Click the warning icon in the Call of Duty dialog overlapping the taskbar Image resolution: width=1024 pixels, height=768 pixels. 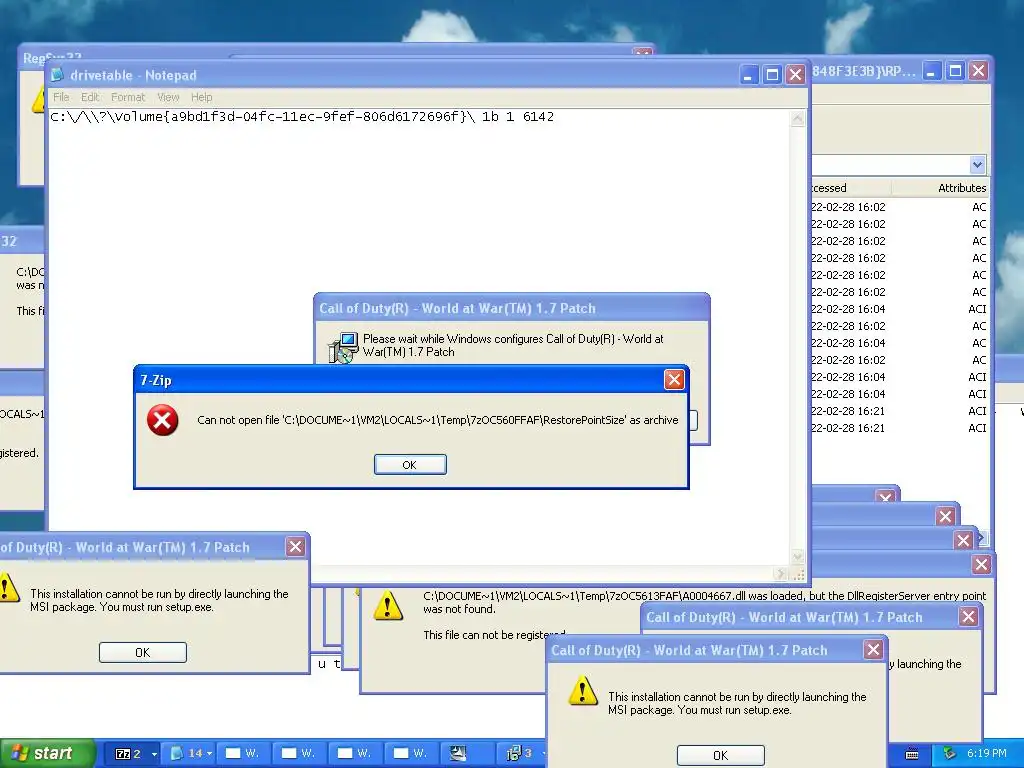583,691
